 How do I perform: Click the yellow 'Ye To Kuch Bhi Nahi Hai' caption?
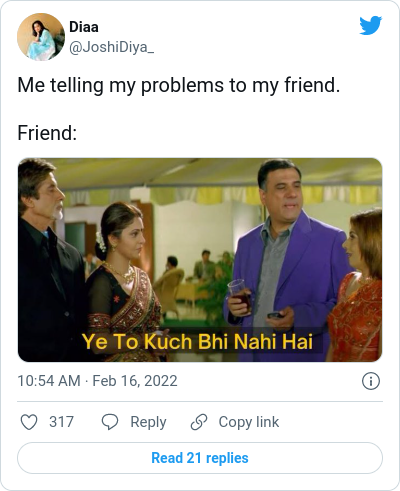click(197, 342)
